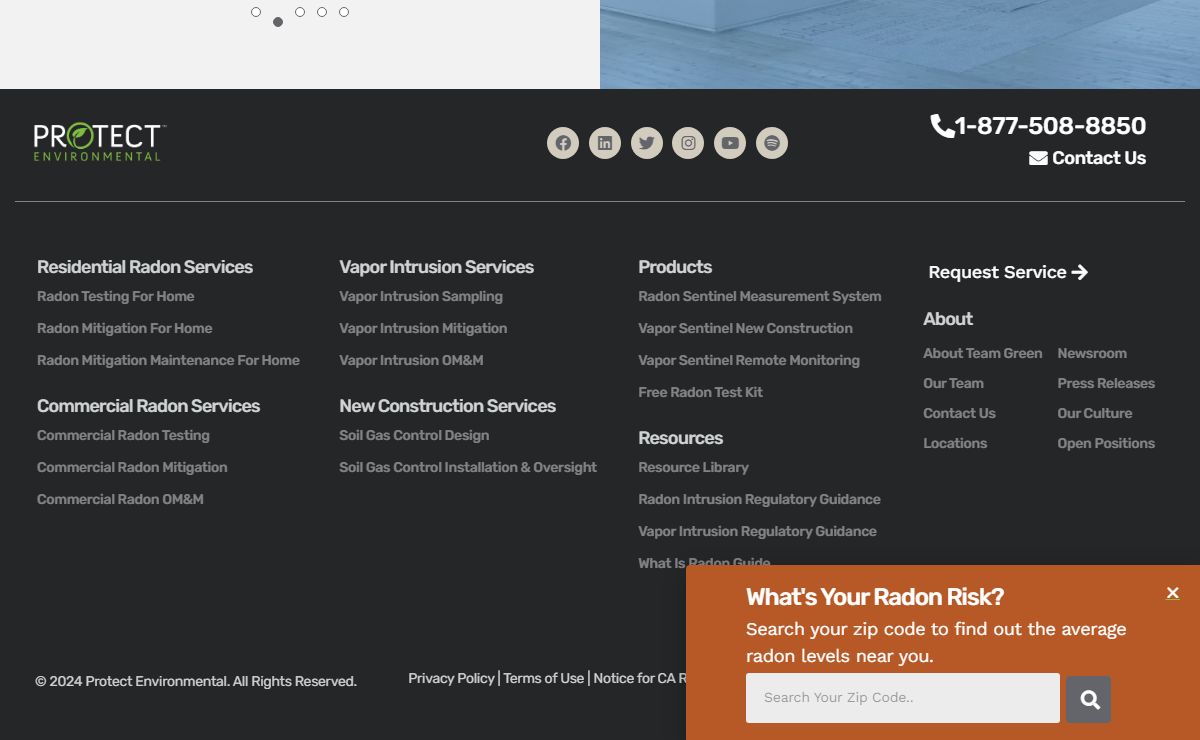Screen dimensions: 1200x740
Task: Open the Twitter social icon
Action: [x=647, y=143]
